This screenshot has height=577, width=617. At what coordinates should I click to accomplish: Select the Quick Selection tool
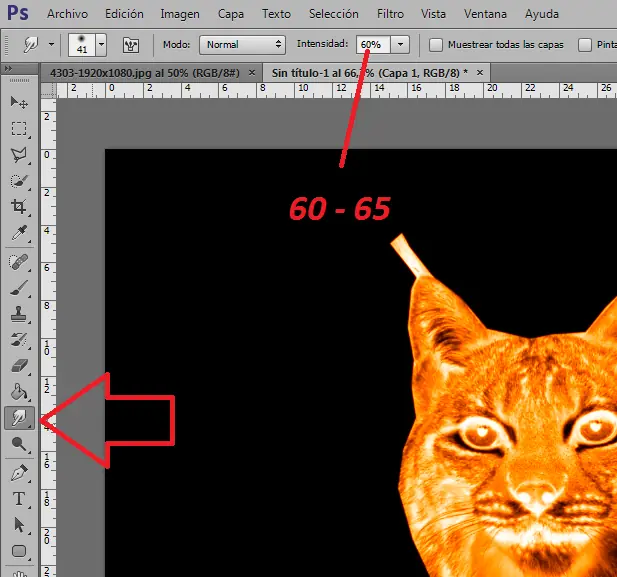coord(18,181)
